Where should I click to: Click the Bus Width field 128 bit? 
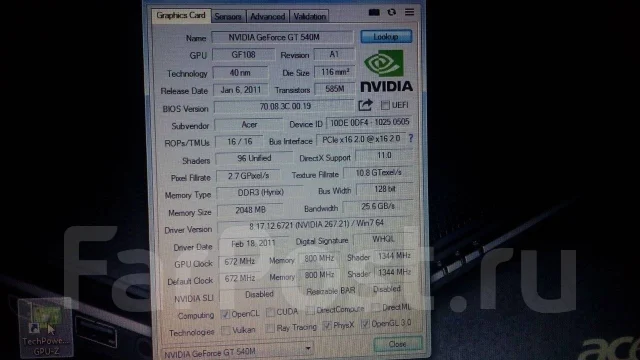point(384,189)
